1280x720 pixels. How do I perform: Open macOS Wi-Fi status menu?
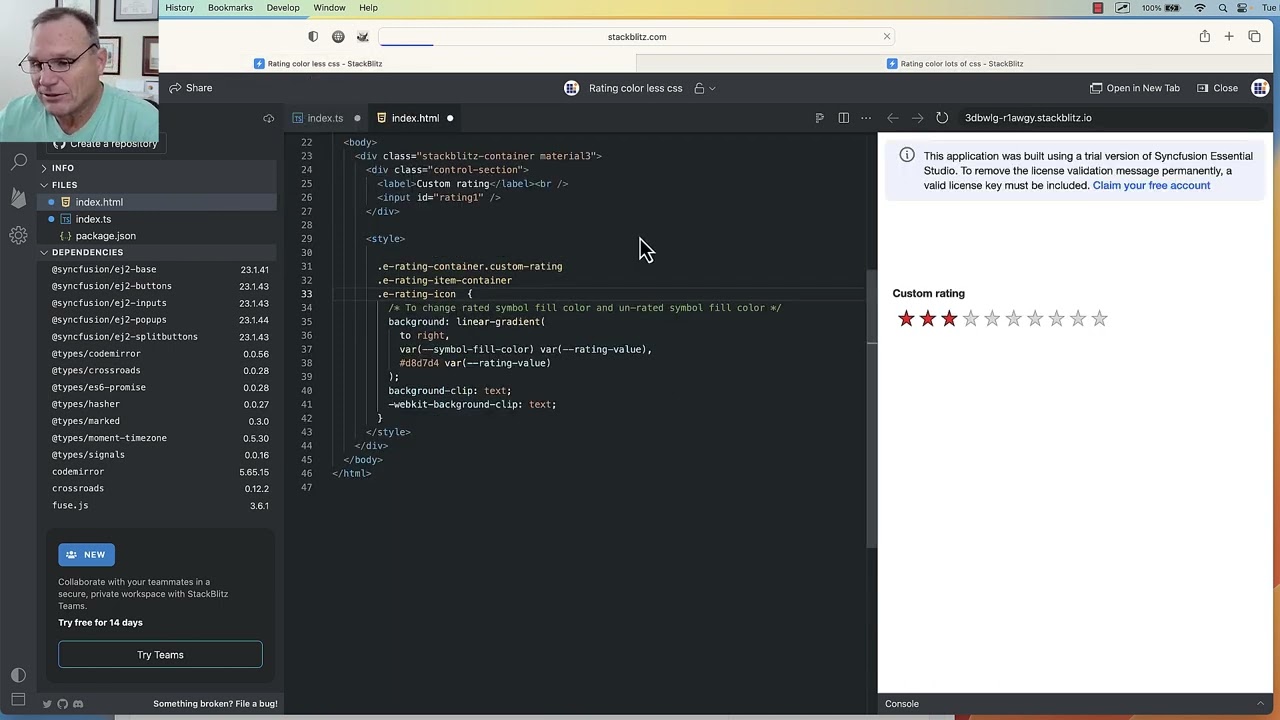pos(1200,8)
